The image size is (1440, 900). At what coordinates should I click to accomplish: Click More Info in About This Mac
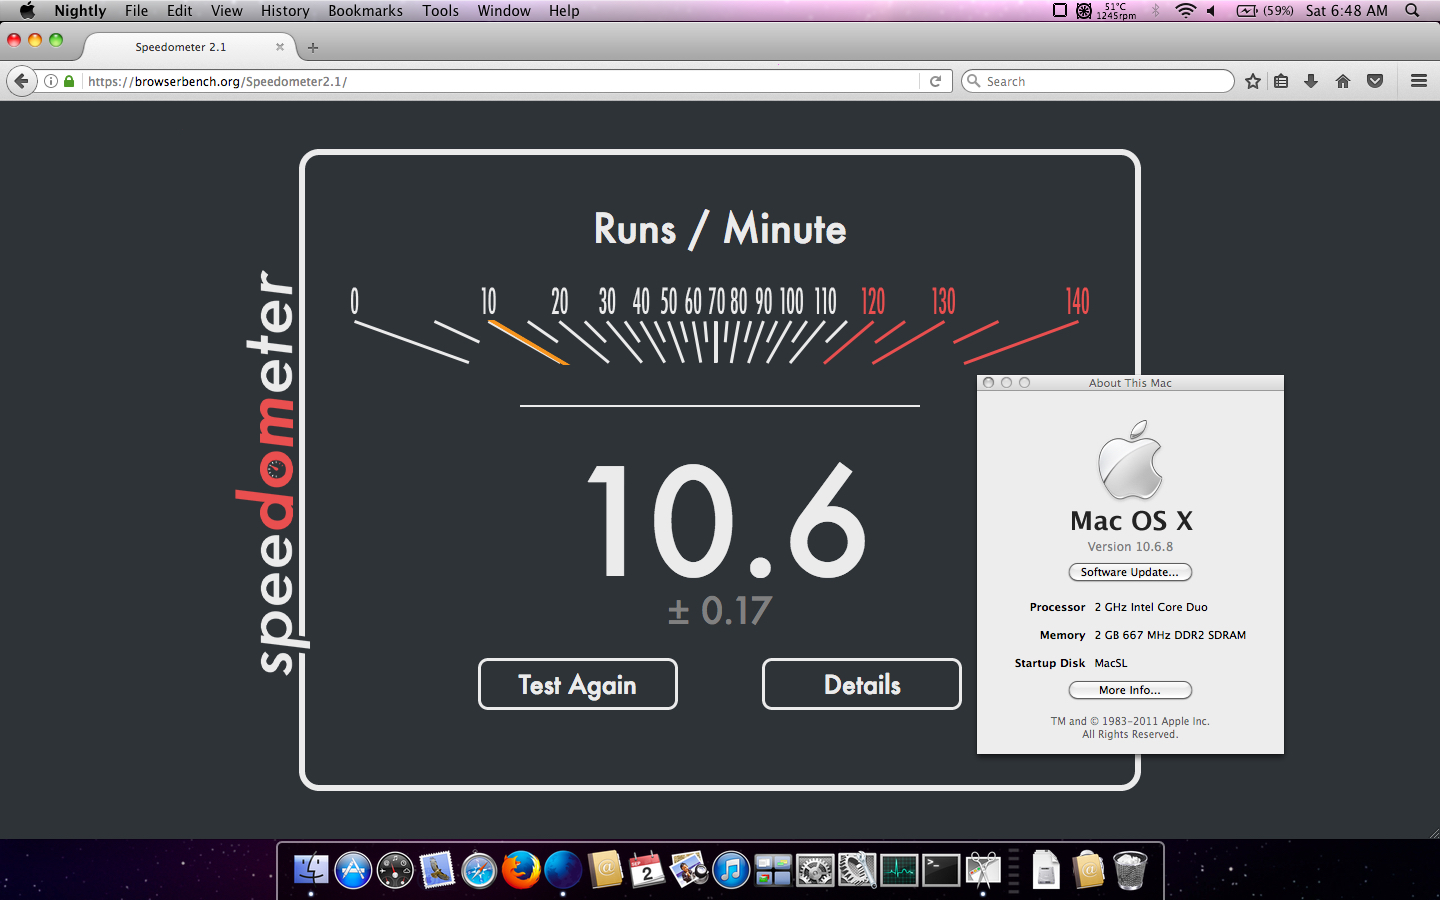click(1130, 690)
